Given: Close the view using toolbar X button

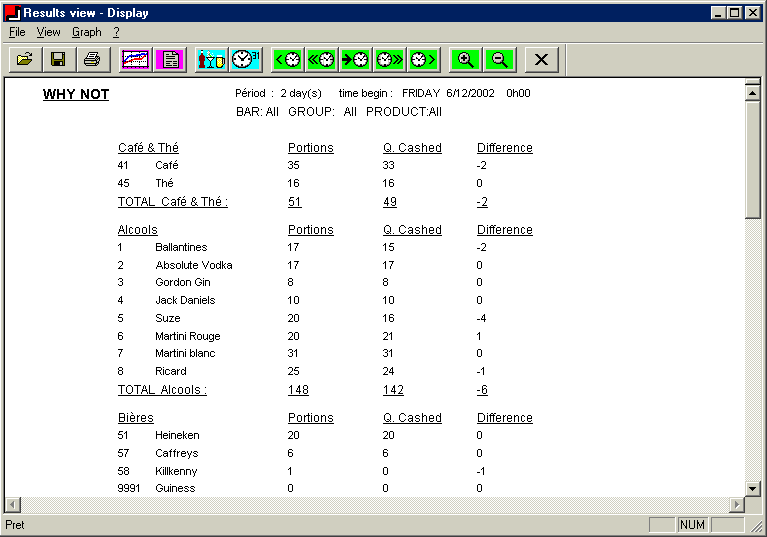Looking at the screenshot, I should (x=542, y=60).
